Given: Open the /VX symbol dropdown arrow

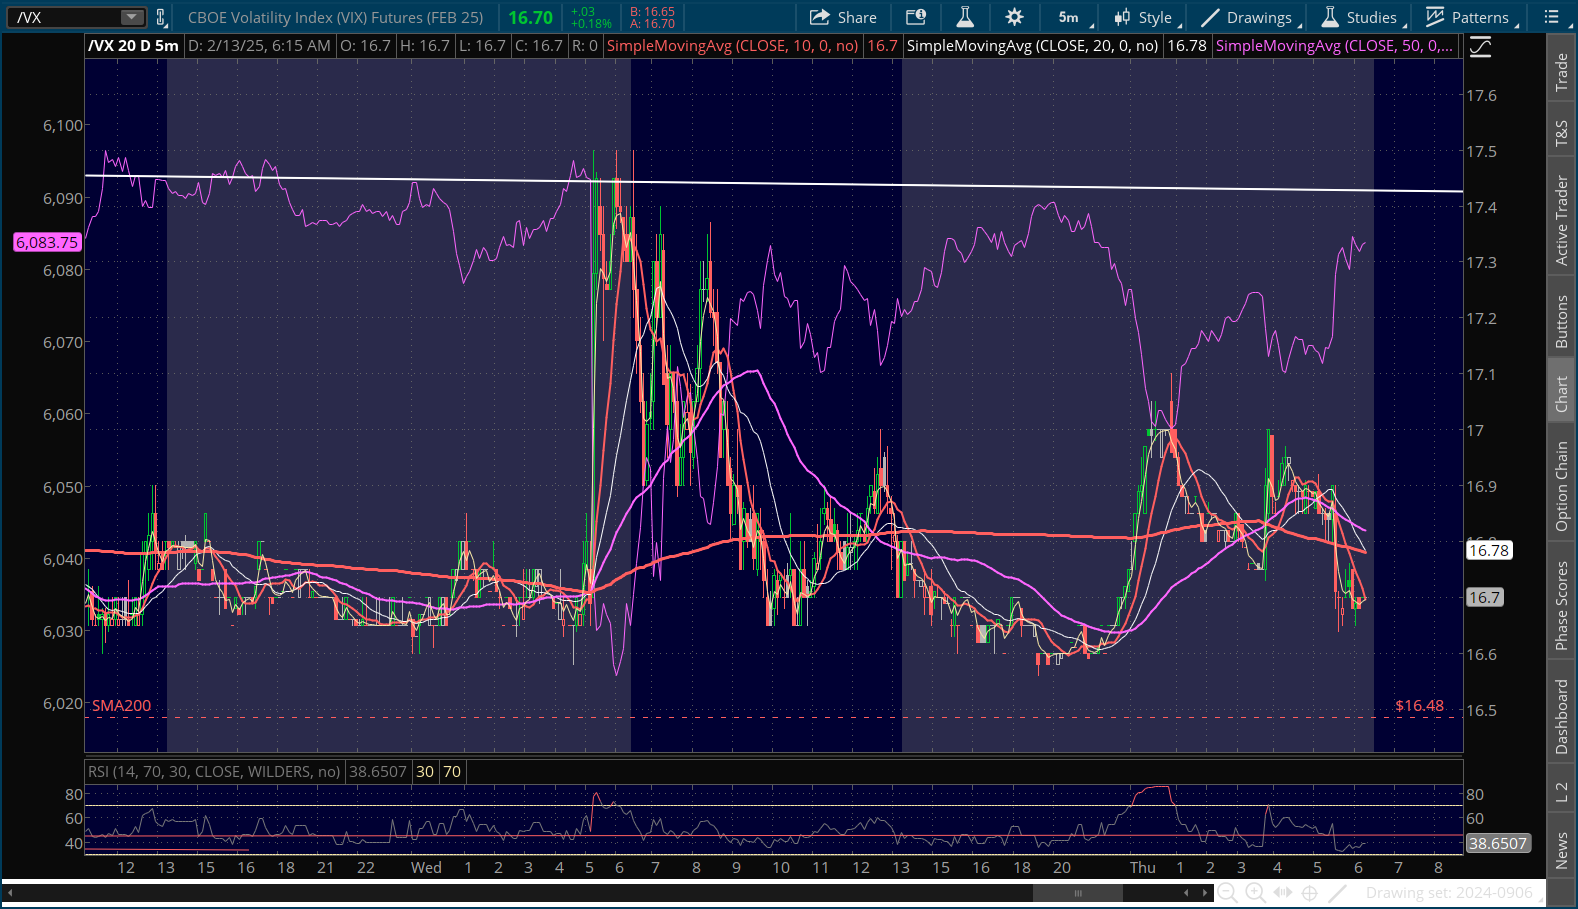Looking at the screenshot, I should (x=132, y=17).
